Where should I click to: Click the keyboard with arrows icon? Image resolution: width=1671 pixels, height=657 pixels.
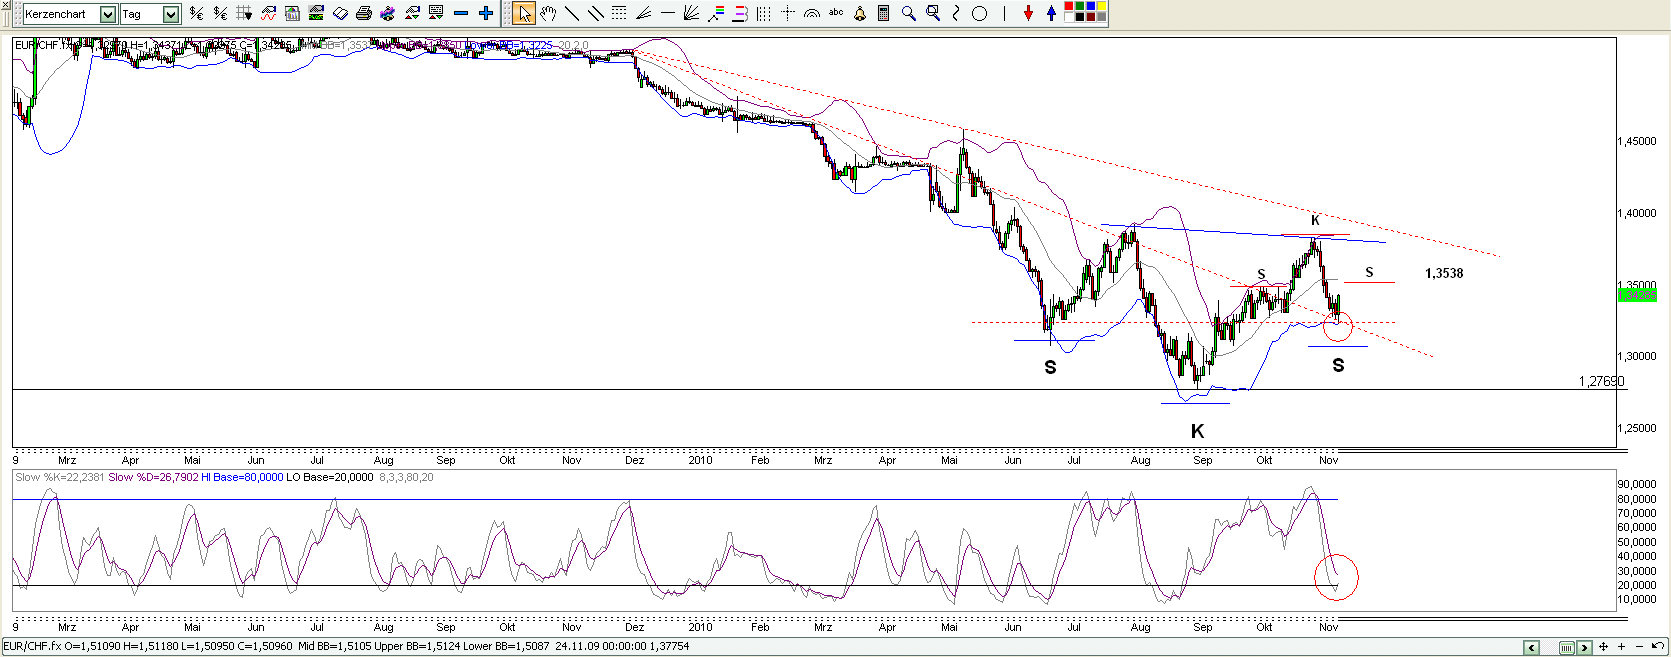(436, 13)
